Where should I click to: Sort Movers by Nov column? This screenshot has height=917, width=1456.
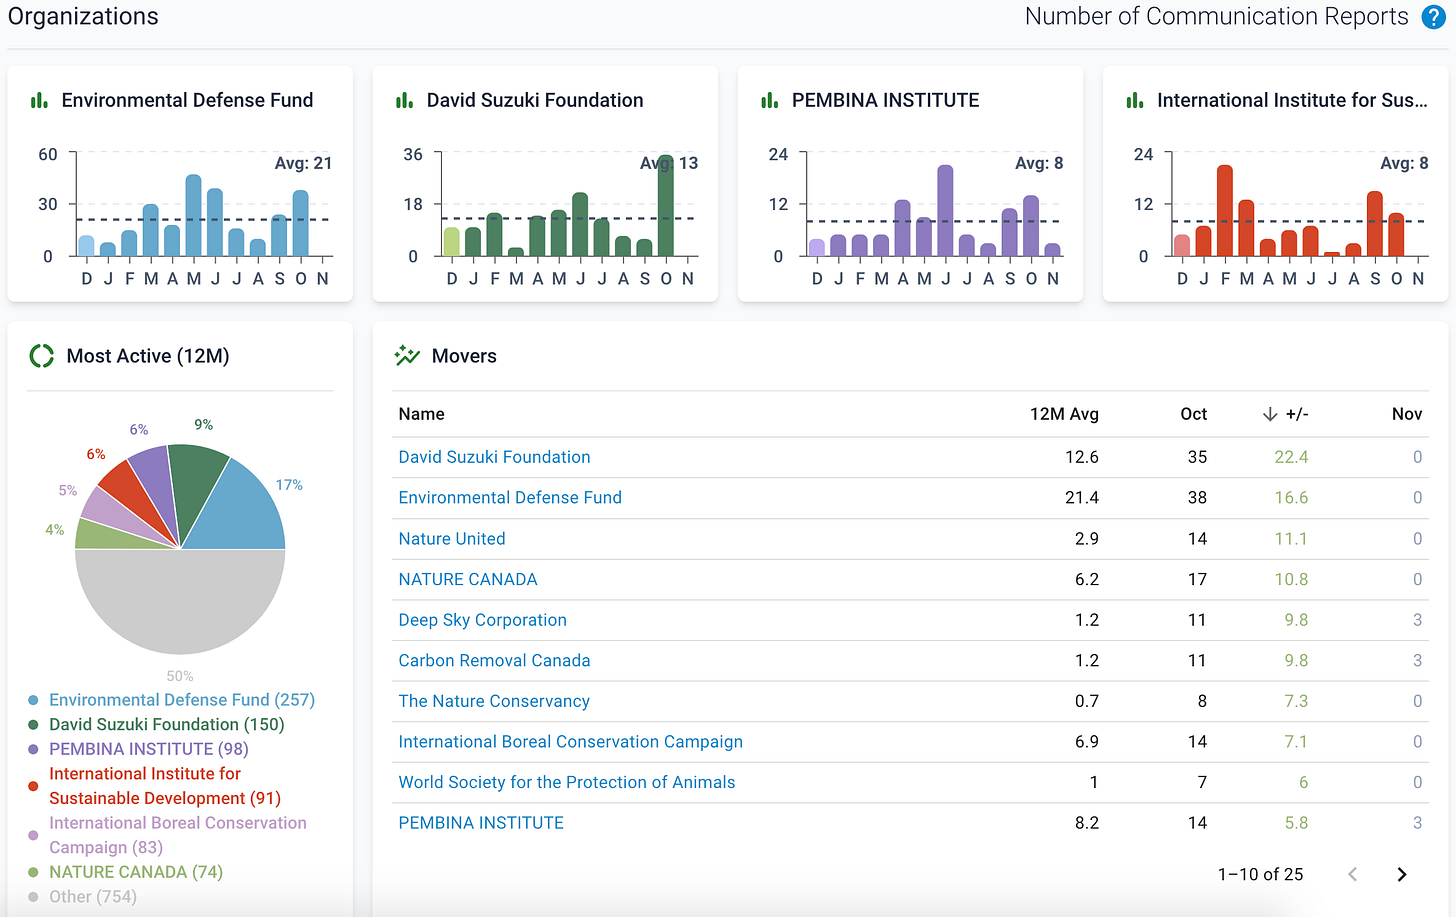[x=1406, y=414]
